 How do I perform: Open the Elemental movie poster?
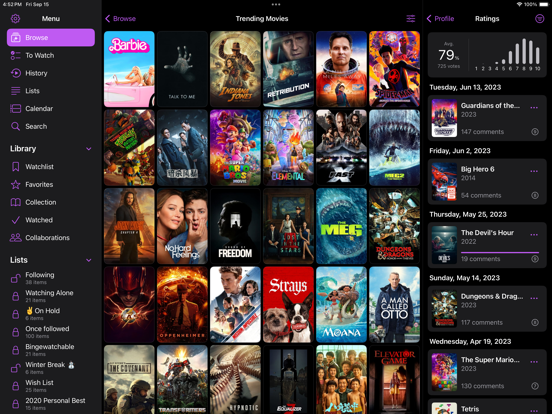(288, 148)
